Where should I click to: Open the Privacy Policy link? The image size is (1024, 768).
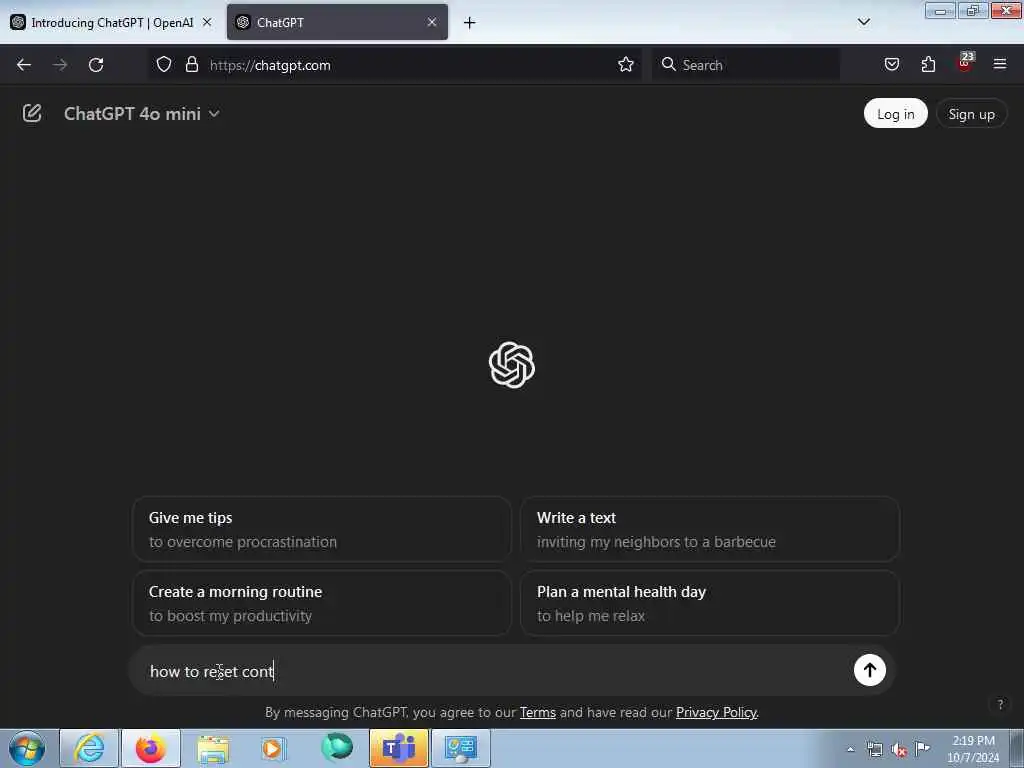tap(716, 712)
